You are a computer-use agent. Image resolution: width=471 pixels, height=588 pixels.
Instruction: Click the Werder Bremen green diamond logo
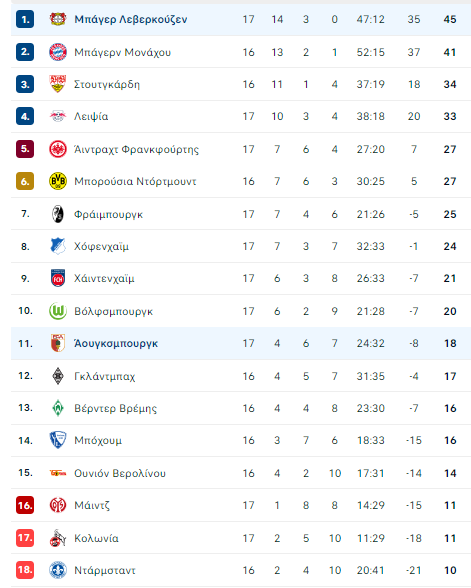coord(58,408)
